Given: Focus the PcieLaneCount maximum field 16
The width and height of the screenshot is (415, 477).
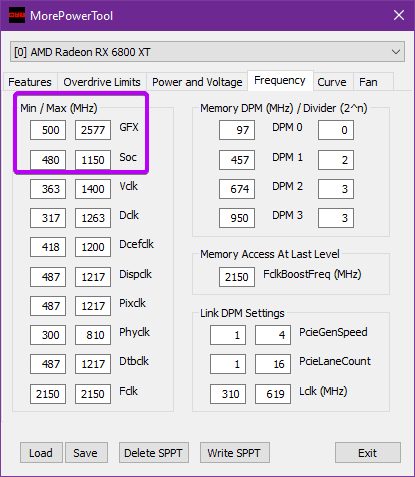Looking at the screenshot, I should point(273,364).
